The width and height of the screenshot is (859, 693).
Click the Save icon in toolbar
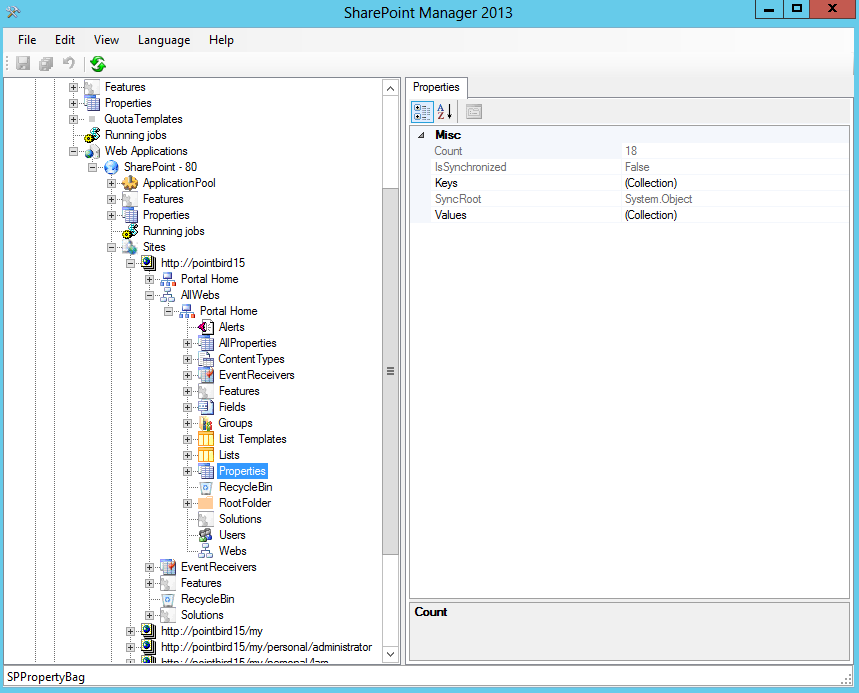pos(23,64)
